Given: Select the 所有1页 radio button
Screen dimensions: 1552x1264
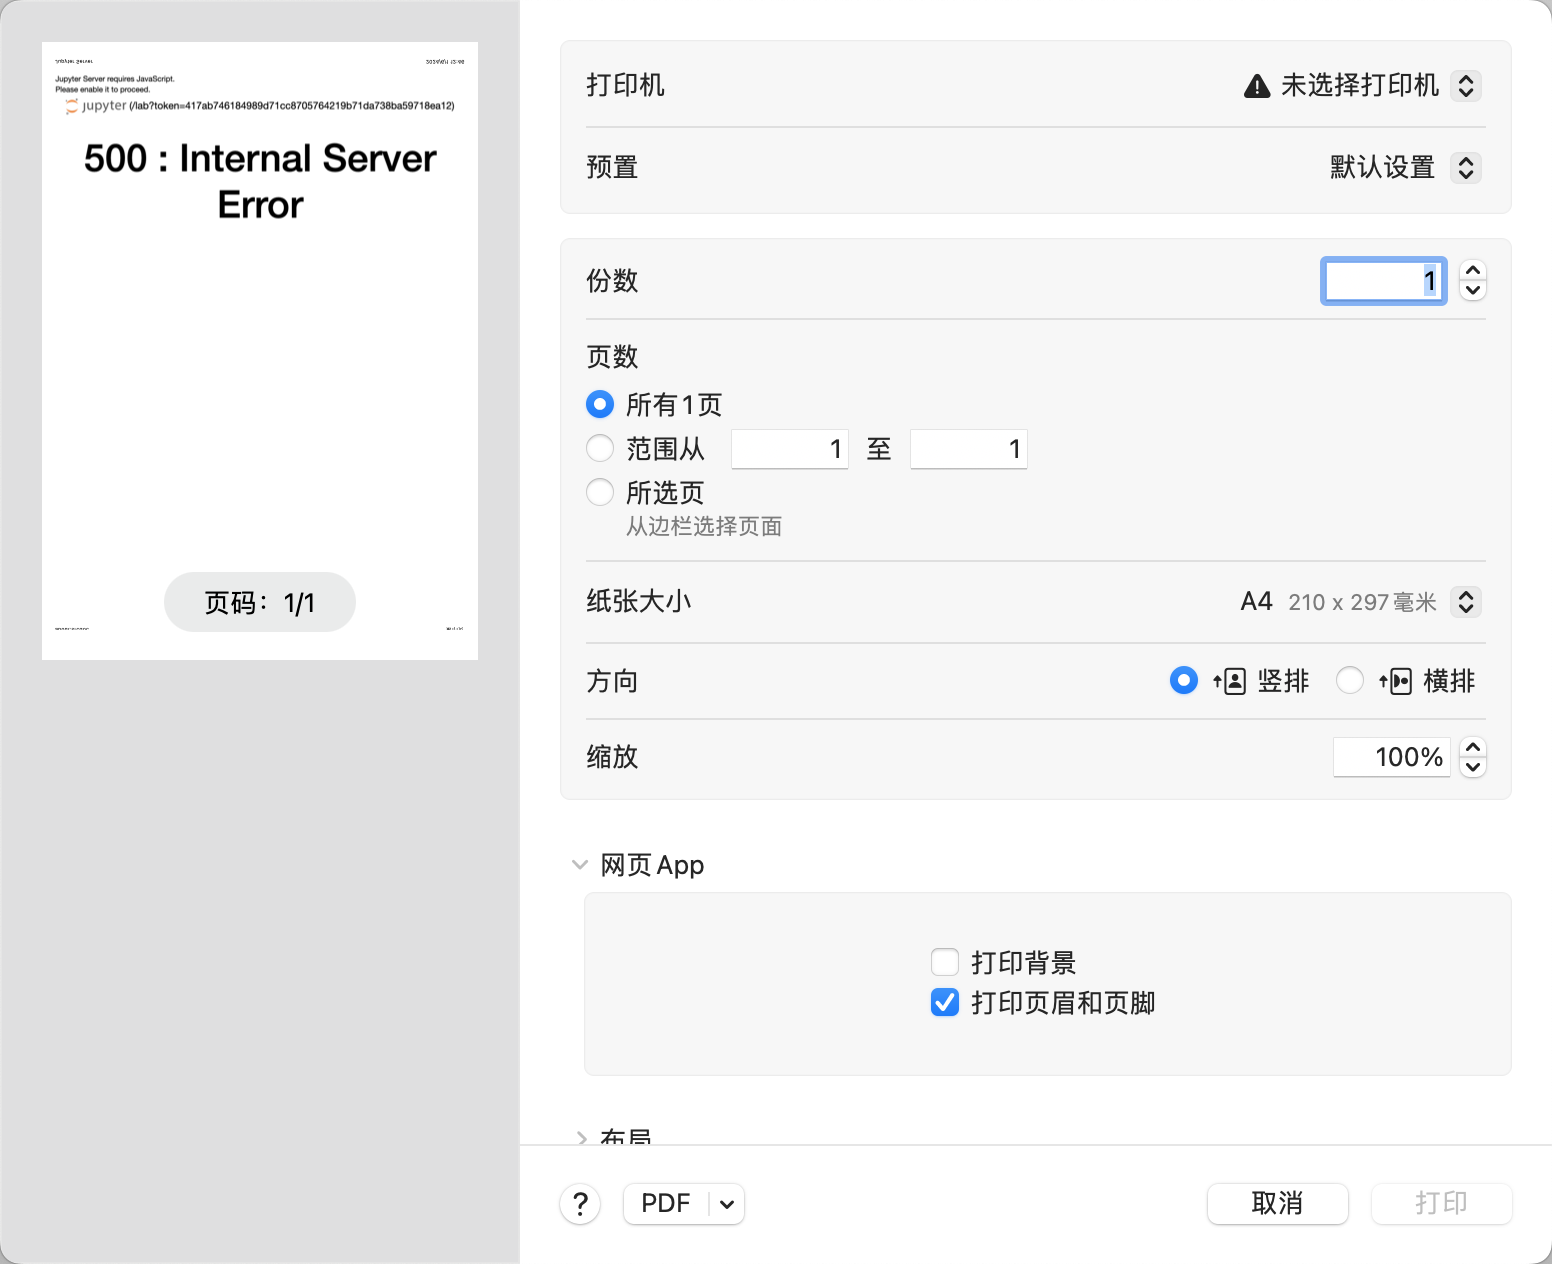Looking at the screenshot, I should point(600,404).
